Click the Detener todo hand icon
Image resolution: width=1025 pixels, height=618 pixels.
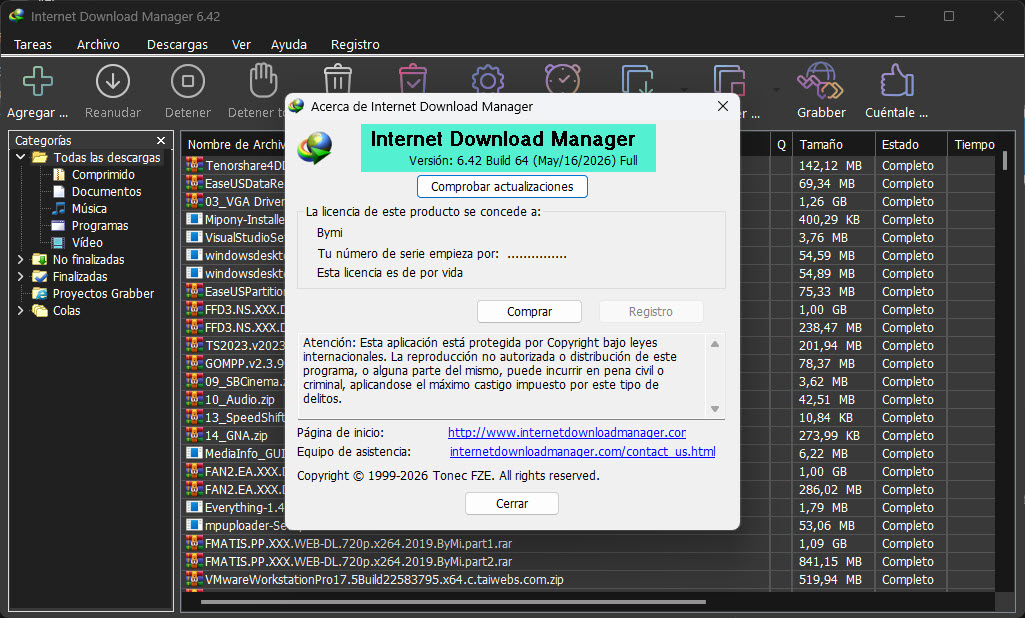(x=263, y=80)
